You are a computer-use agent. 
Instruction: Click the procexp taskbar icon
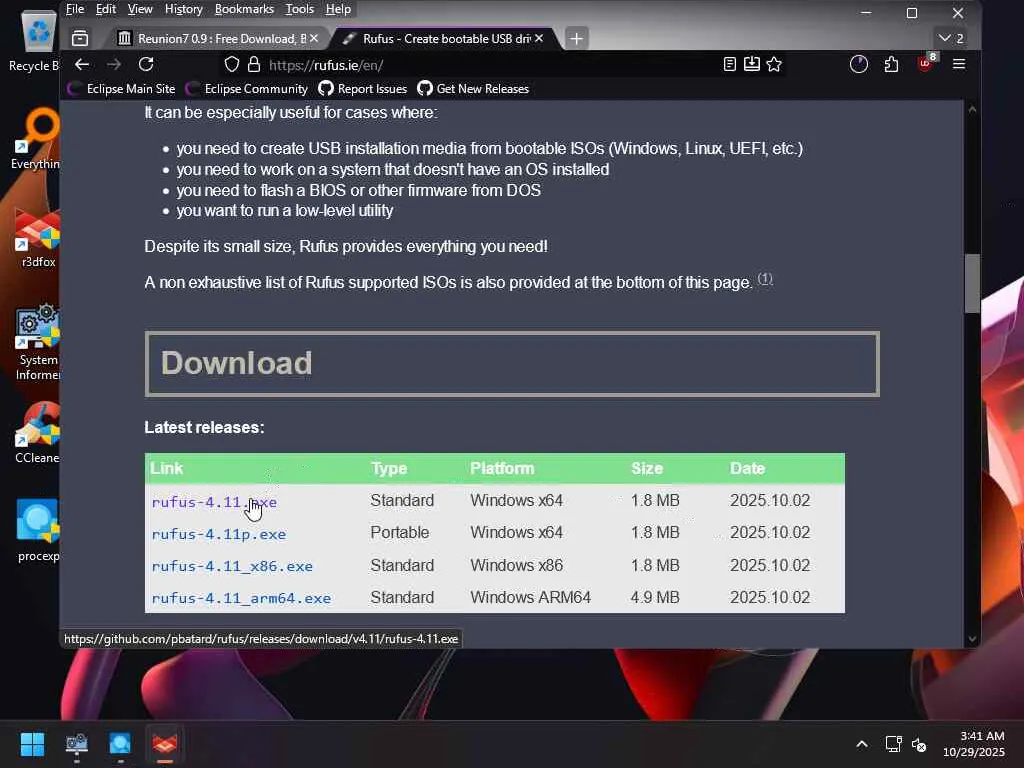tap(120, 744)
